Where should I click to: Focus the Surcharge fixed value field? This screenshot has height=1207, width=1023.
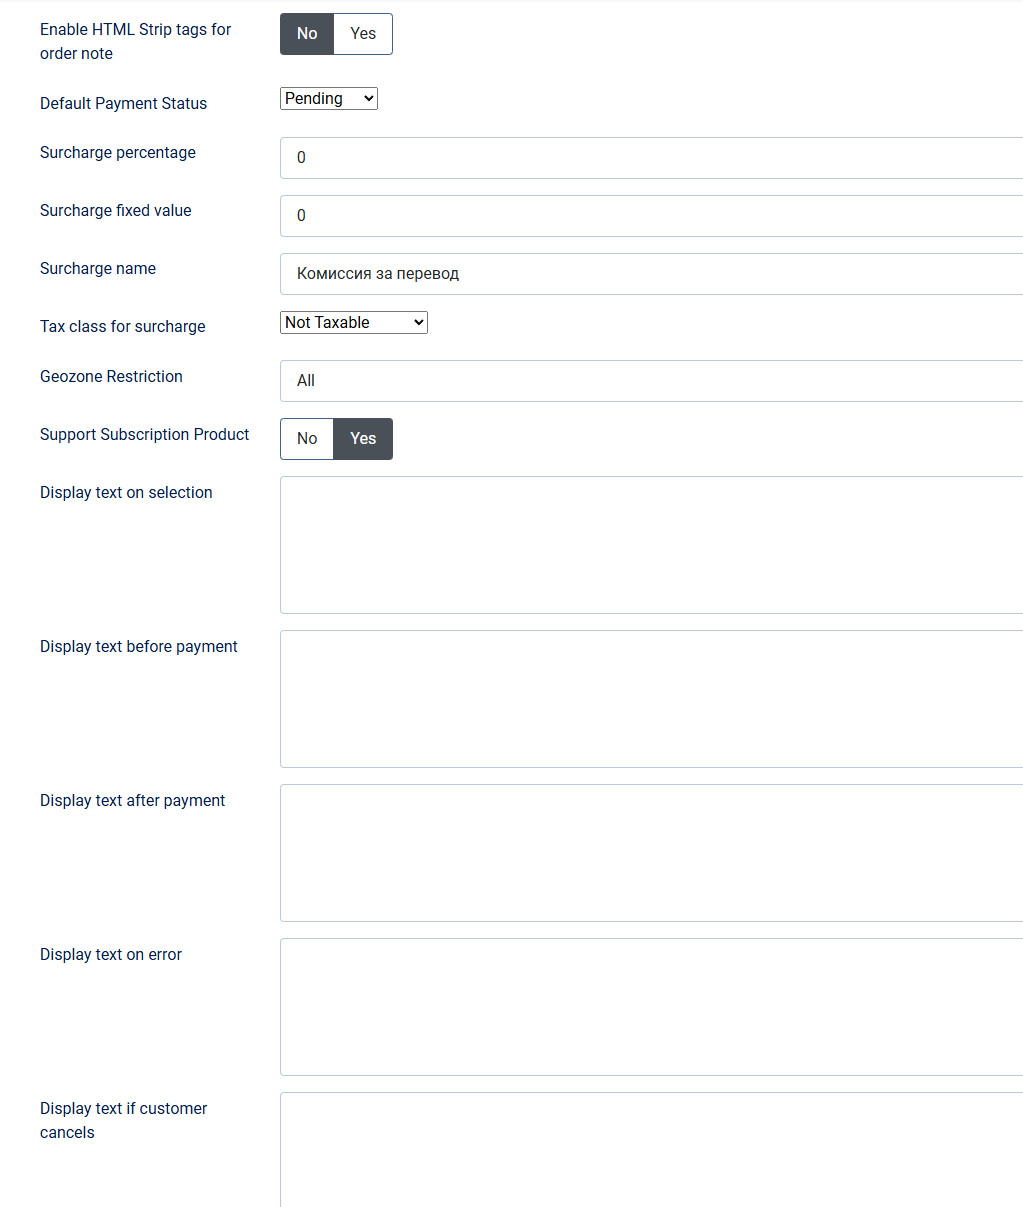650,216
